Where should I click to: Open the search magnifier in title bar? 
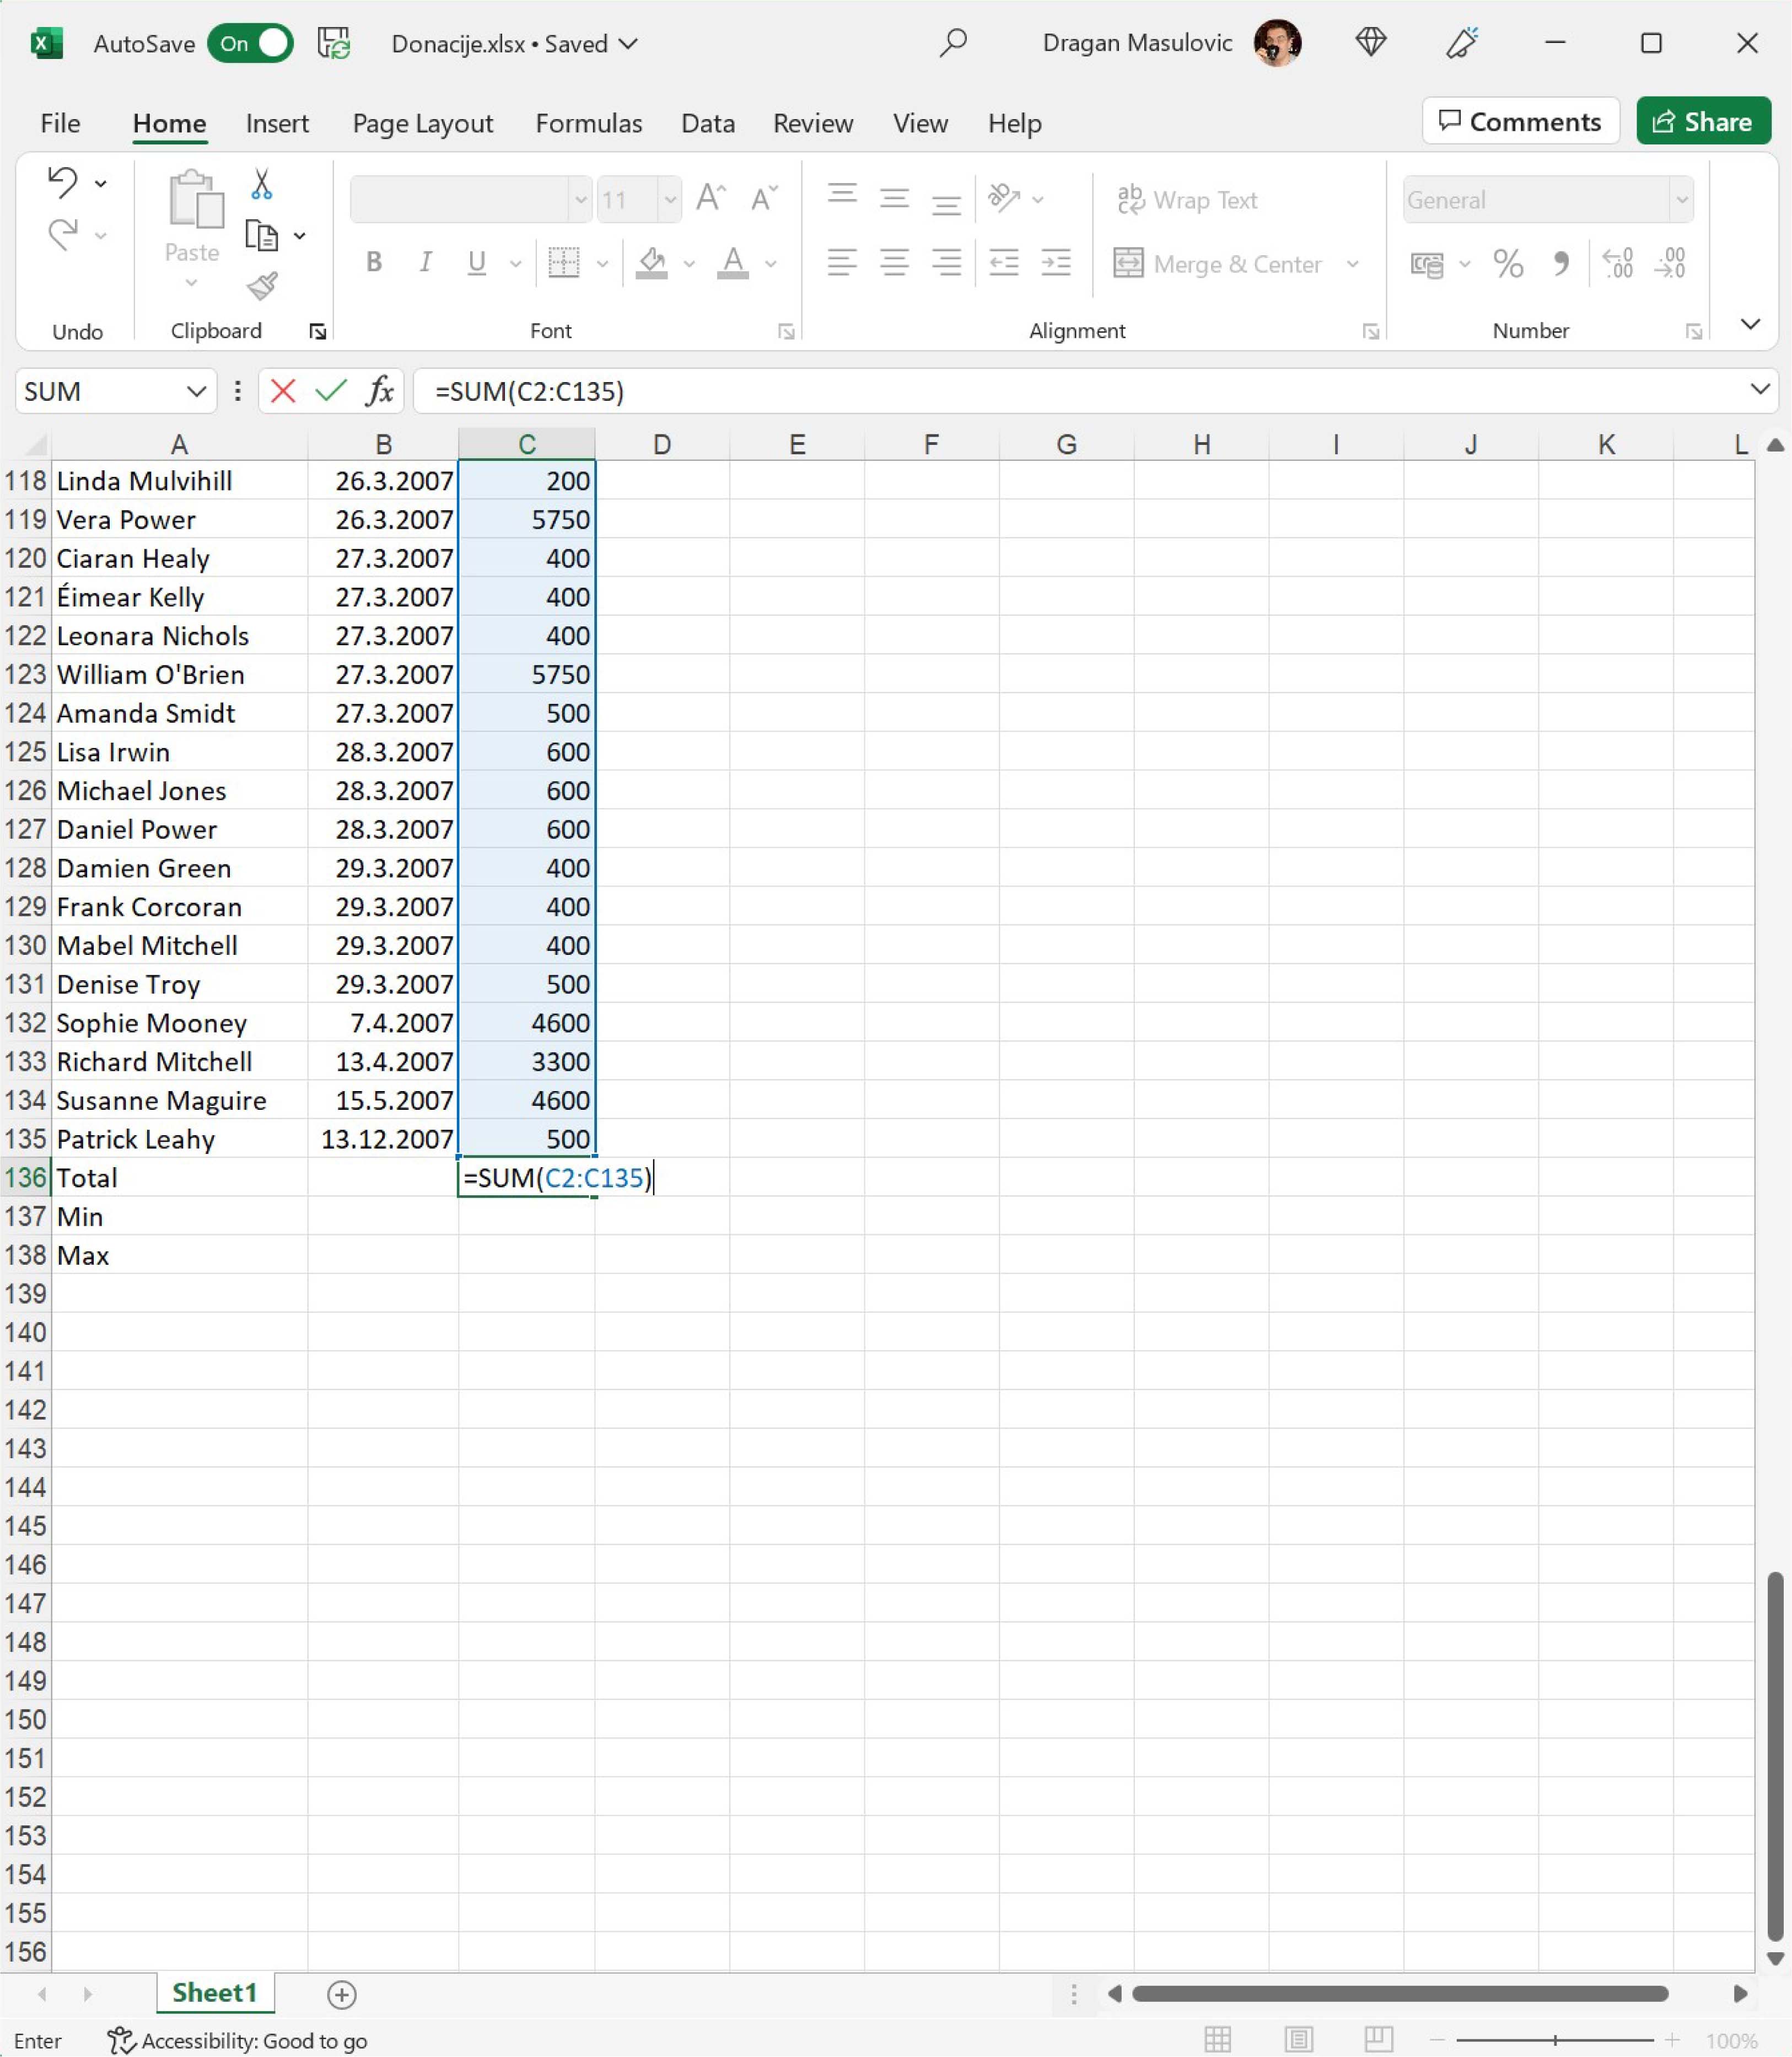pyautogui.click(x=953, y=43)
